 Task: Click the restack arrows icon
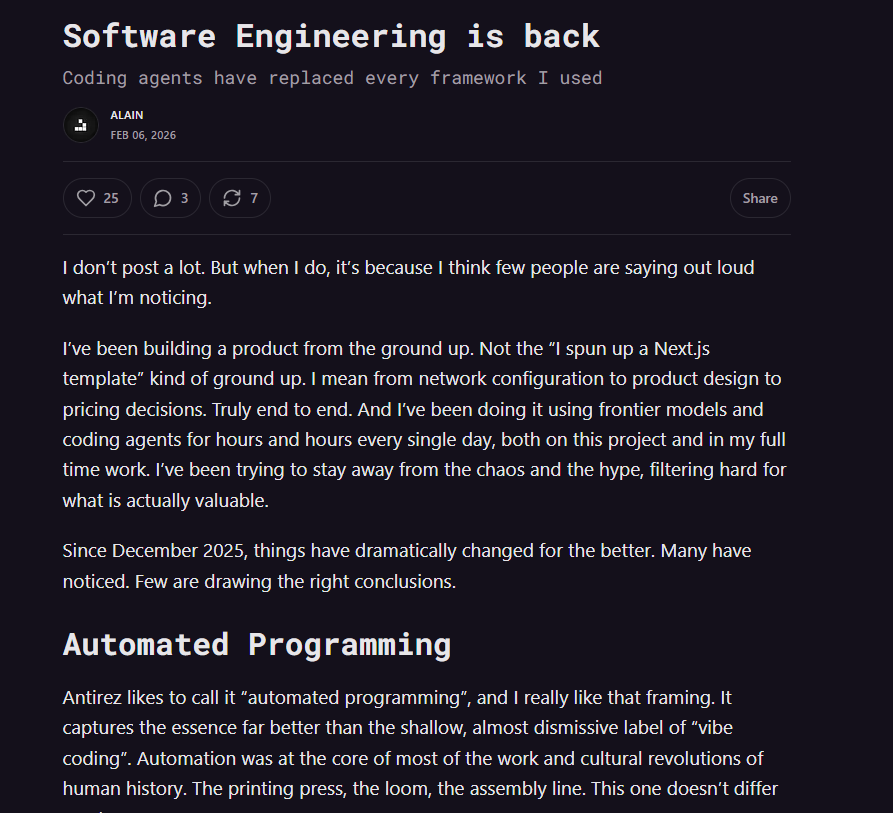tap(232, 198)
